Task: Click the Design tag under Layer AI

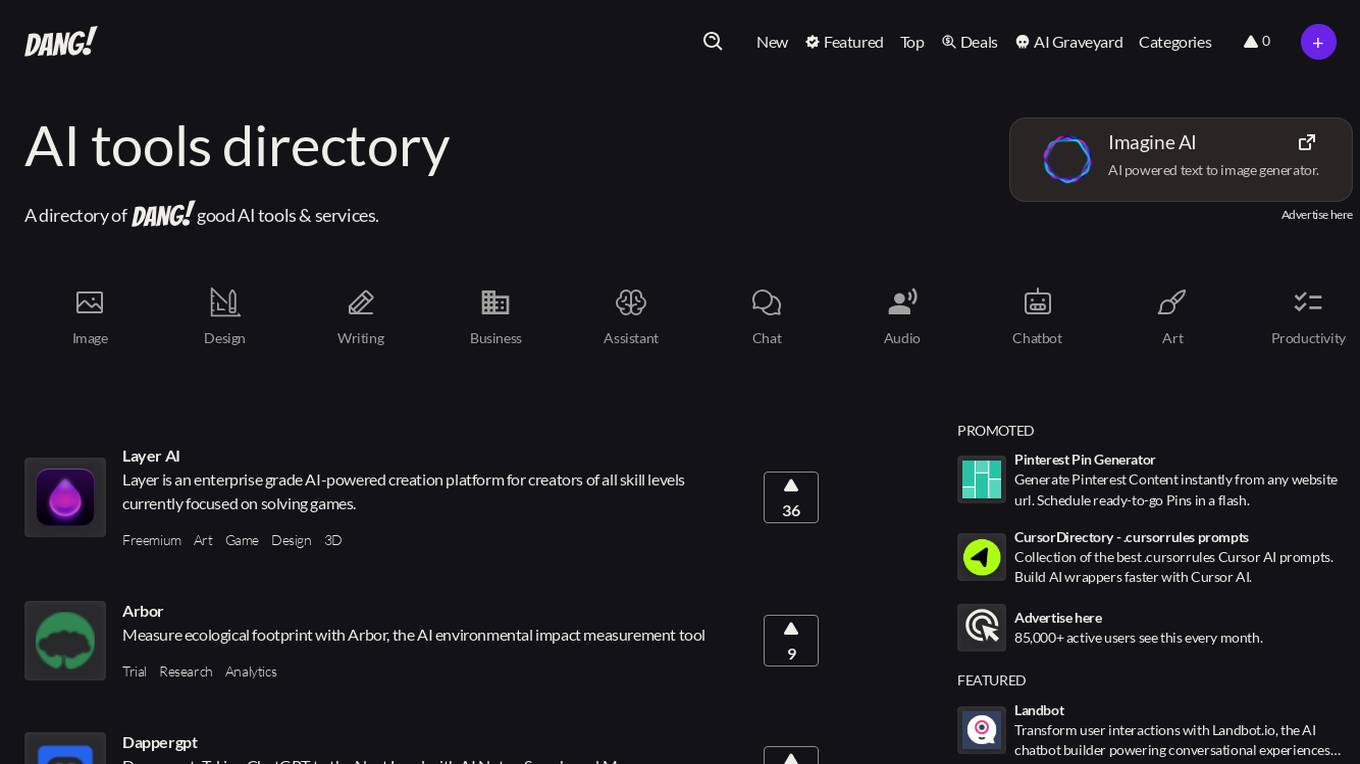Action: pos(291,540)
